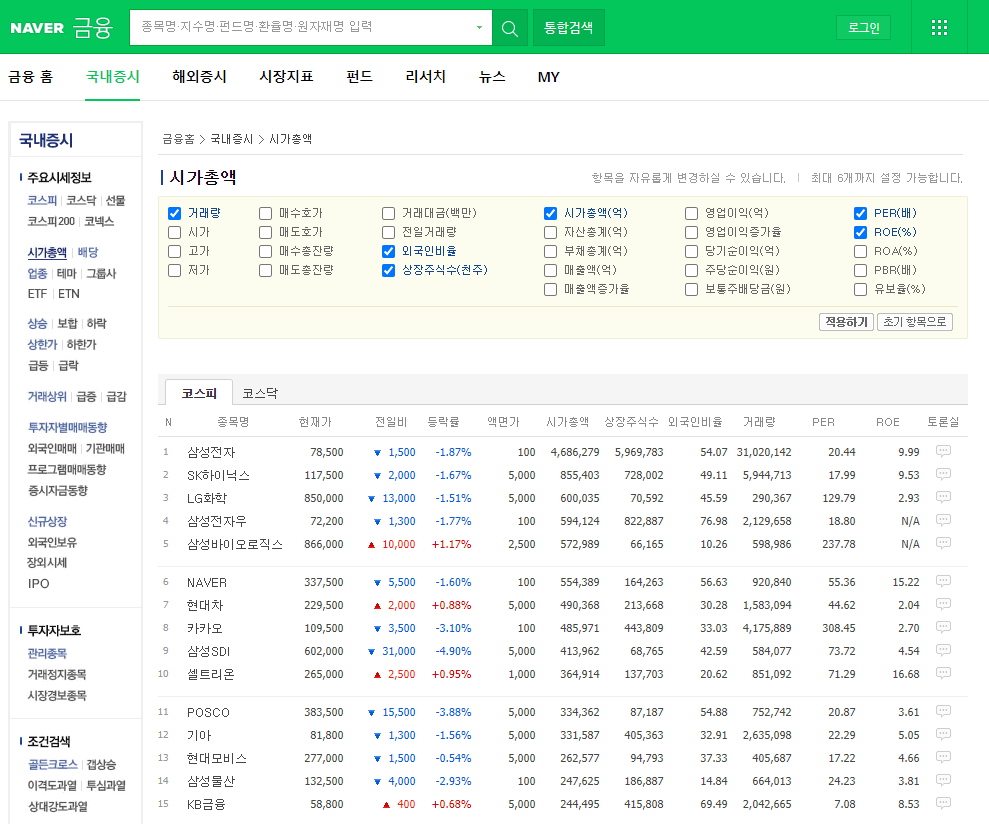Click the 통합검색 button
This screenshot has height=824, width=989.
[x=569, y=28]
